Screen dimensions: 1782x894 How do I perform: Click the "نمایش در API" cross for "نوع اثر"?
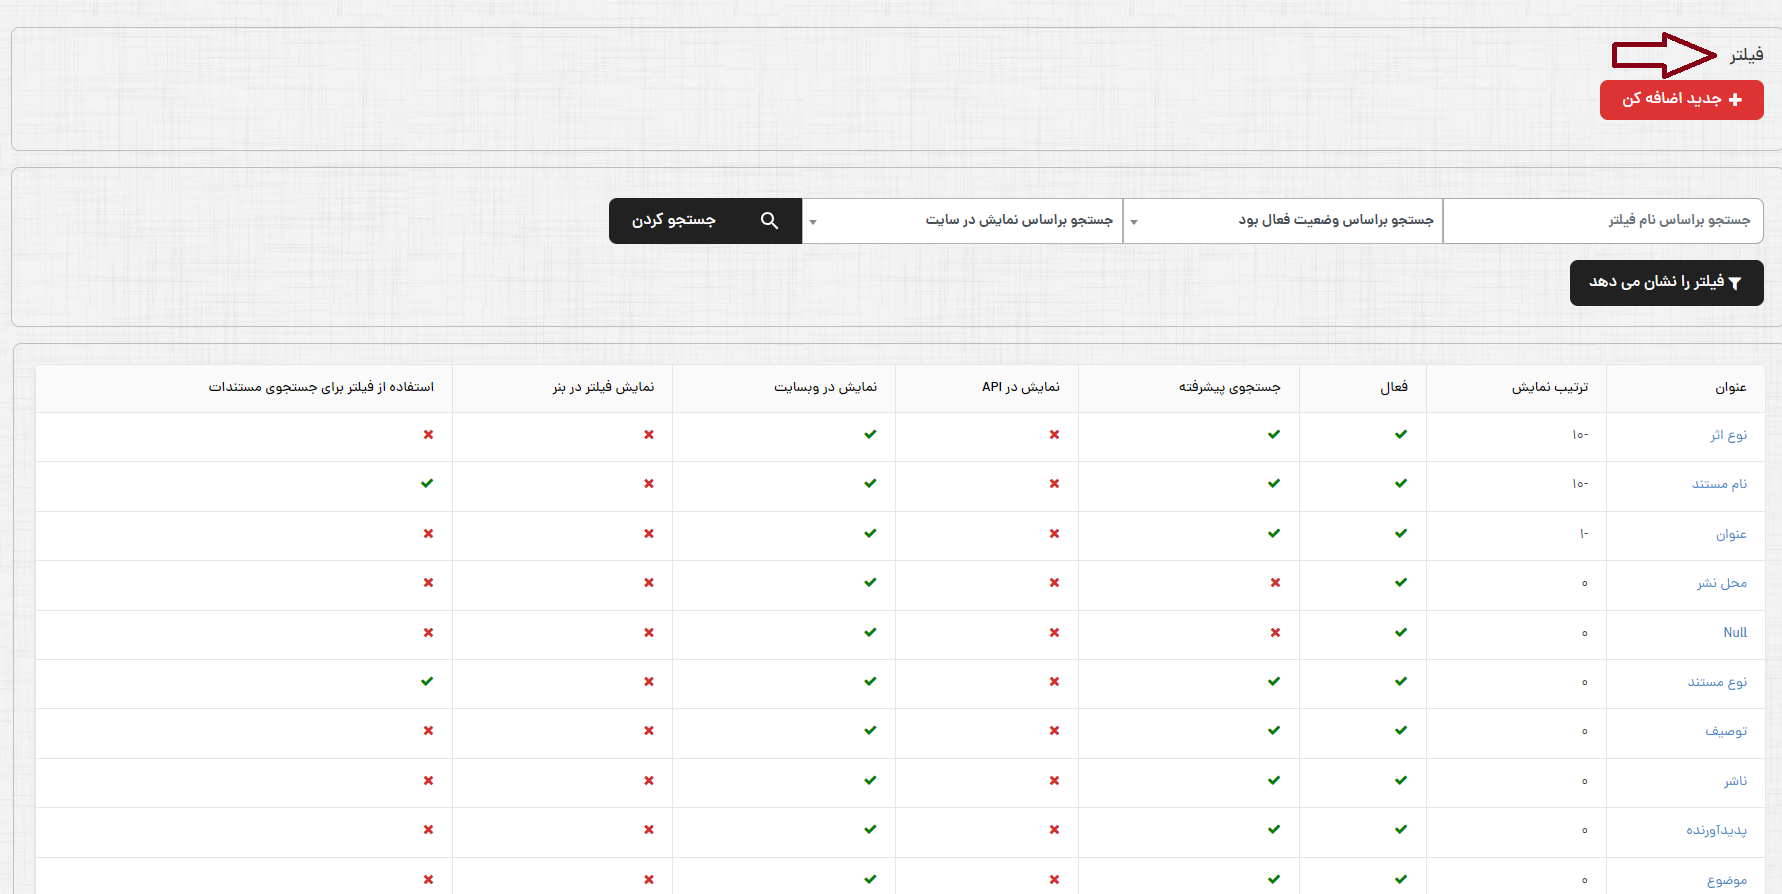(1054, 435)
